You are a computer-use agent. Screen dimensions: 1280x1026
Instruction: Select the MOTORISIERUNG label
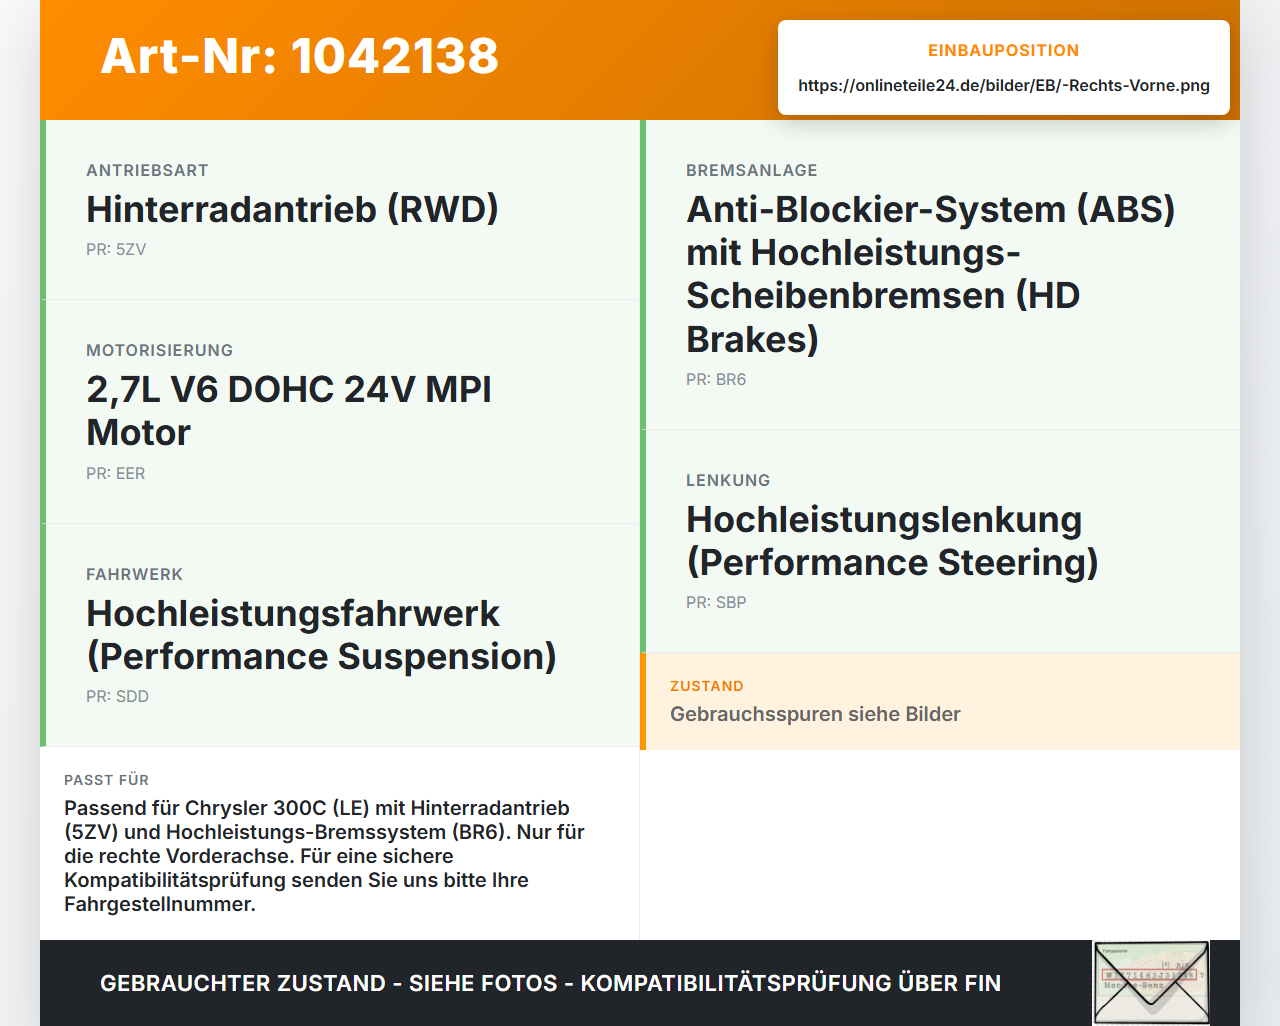tap(159, 350)
